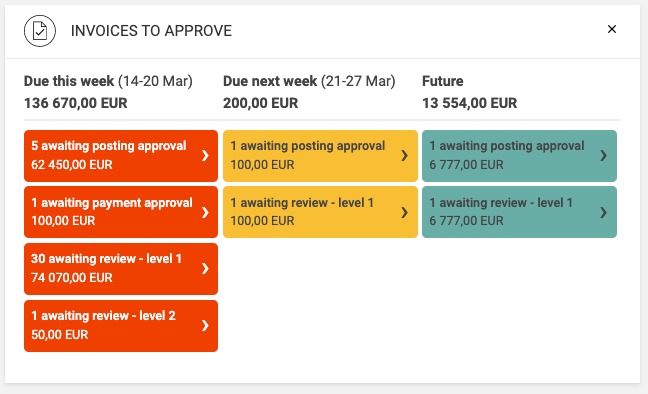
Task: Expand chevron on yellow awaiting posting approval card
Action: [x=405, y=155]
